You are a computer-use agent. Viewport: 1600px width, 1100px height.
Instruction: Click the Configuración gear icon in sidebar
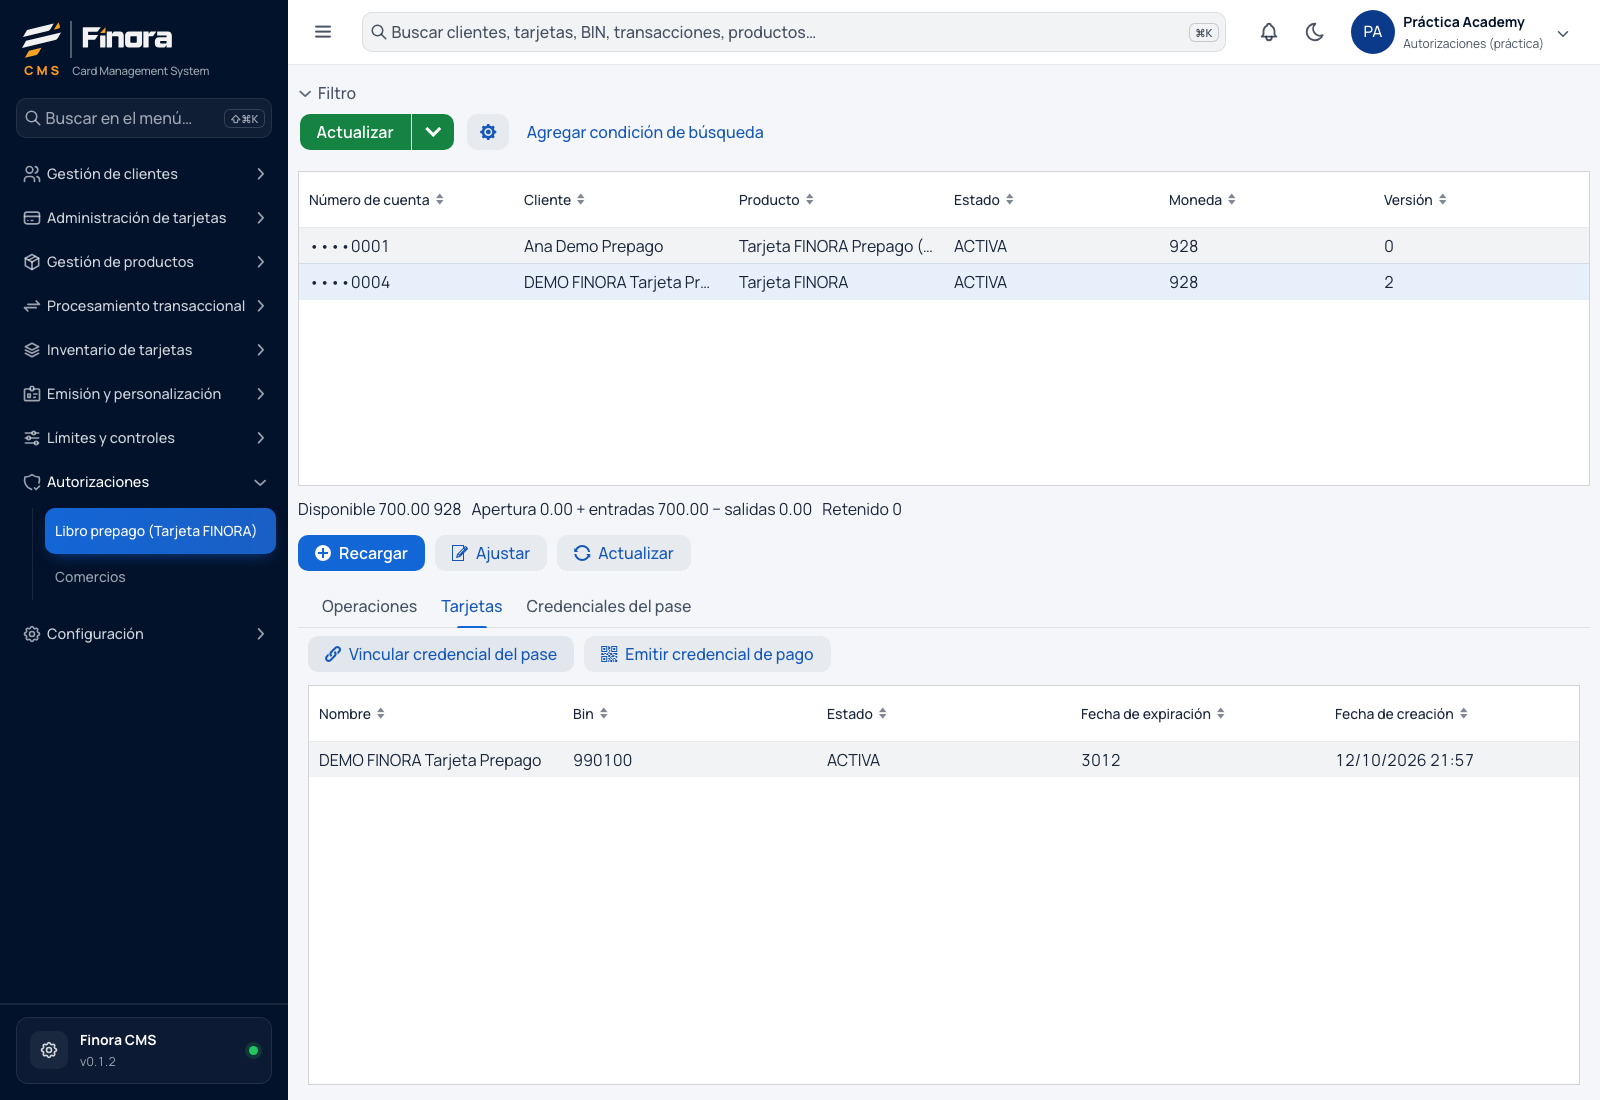pyautogui.click(x=32, y=634)
